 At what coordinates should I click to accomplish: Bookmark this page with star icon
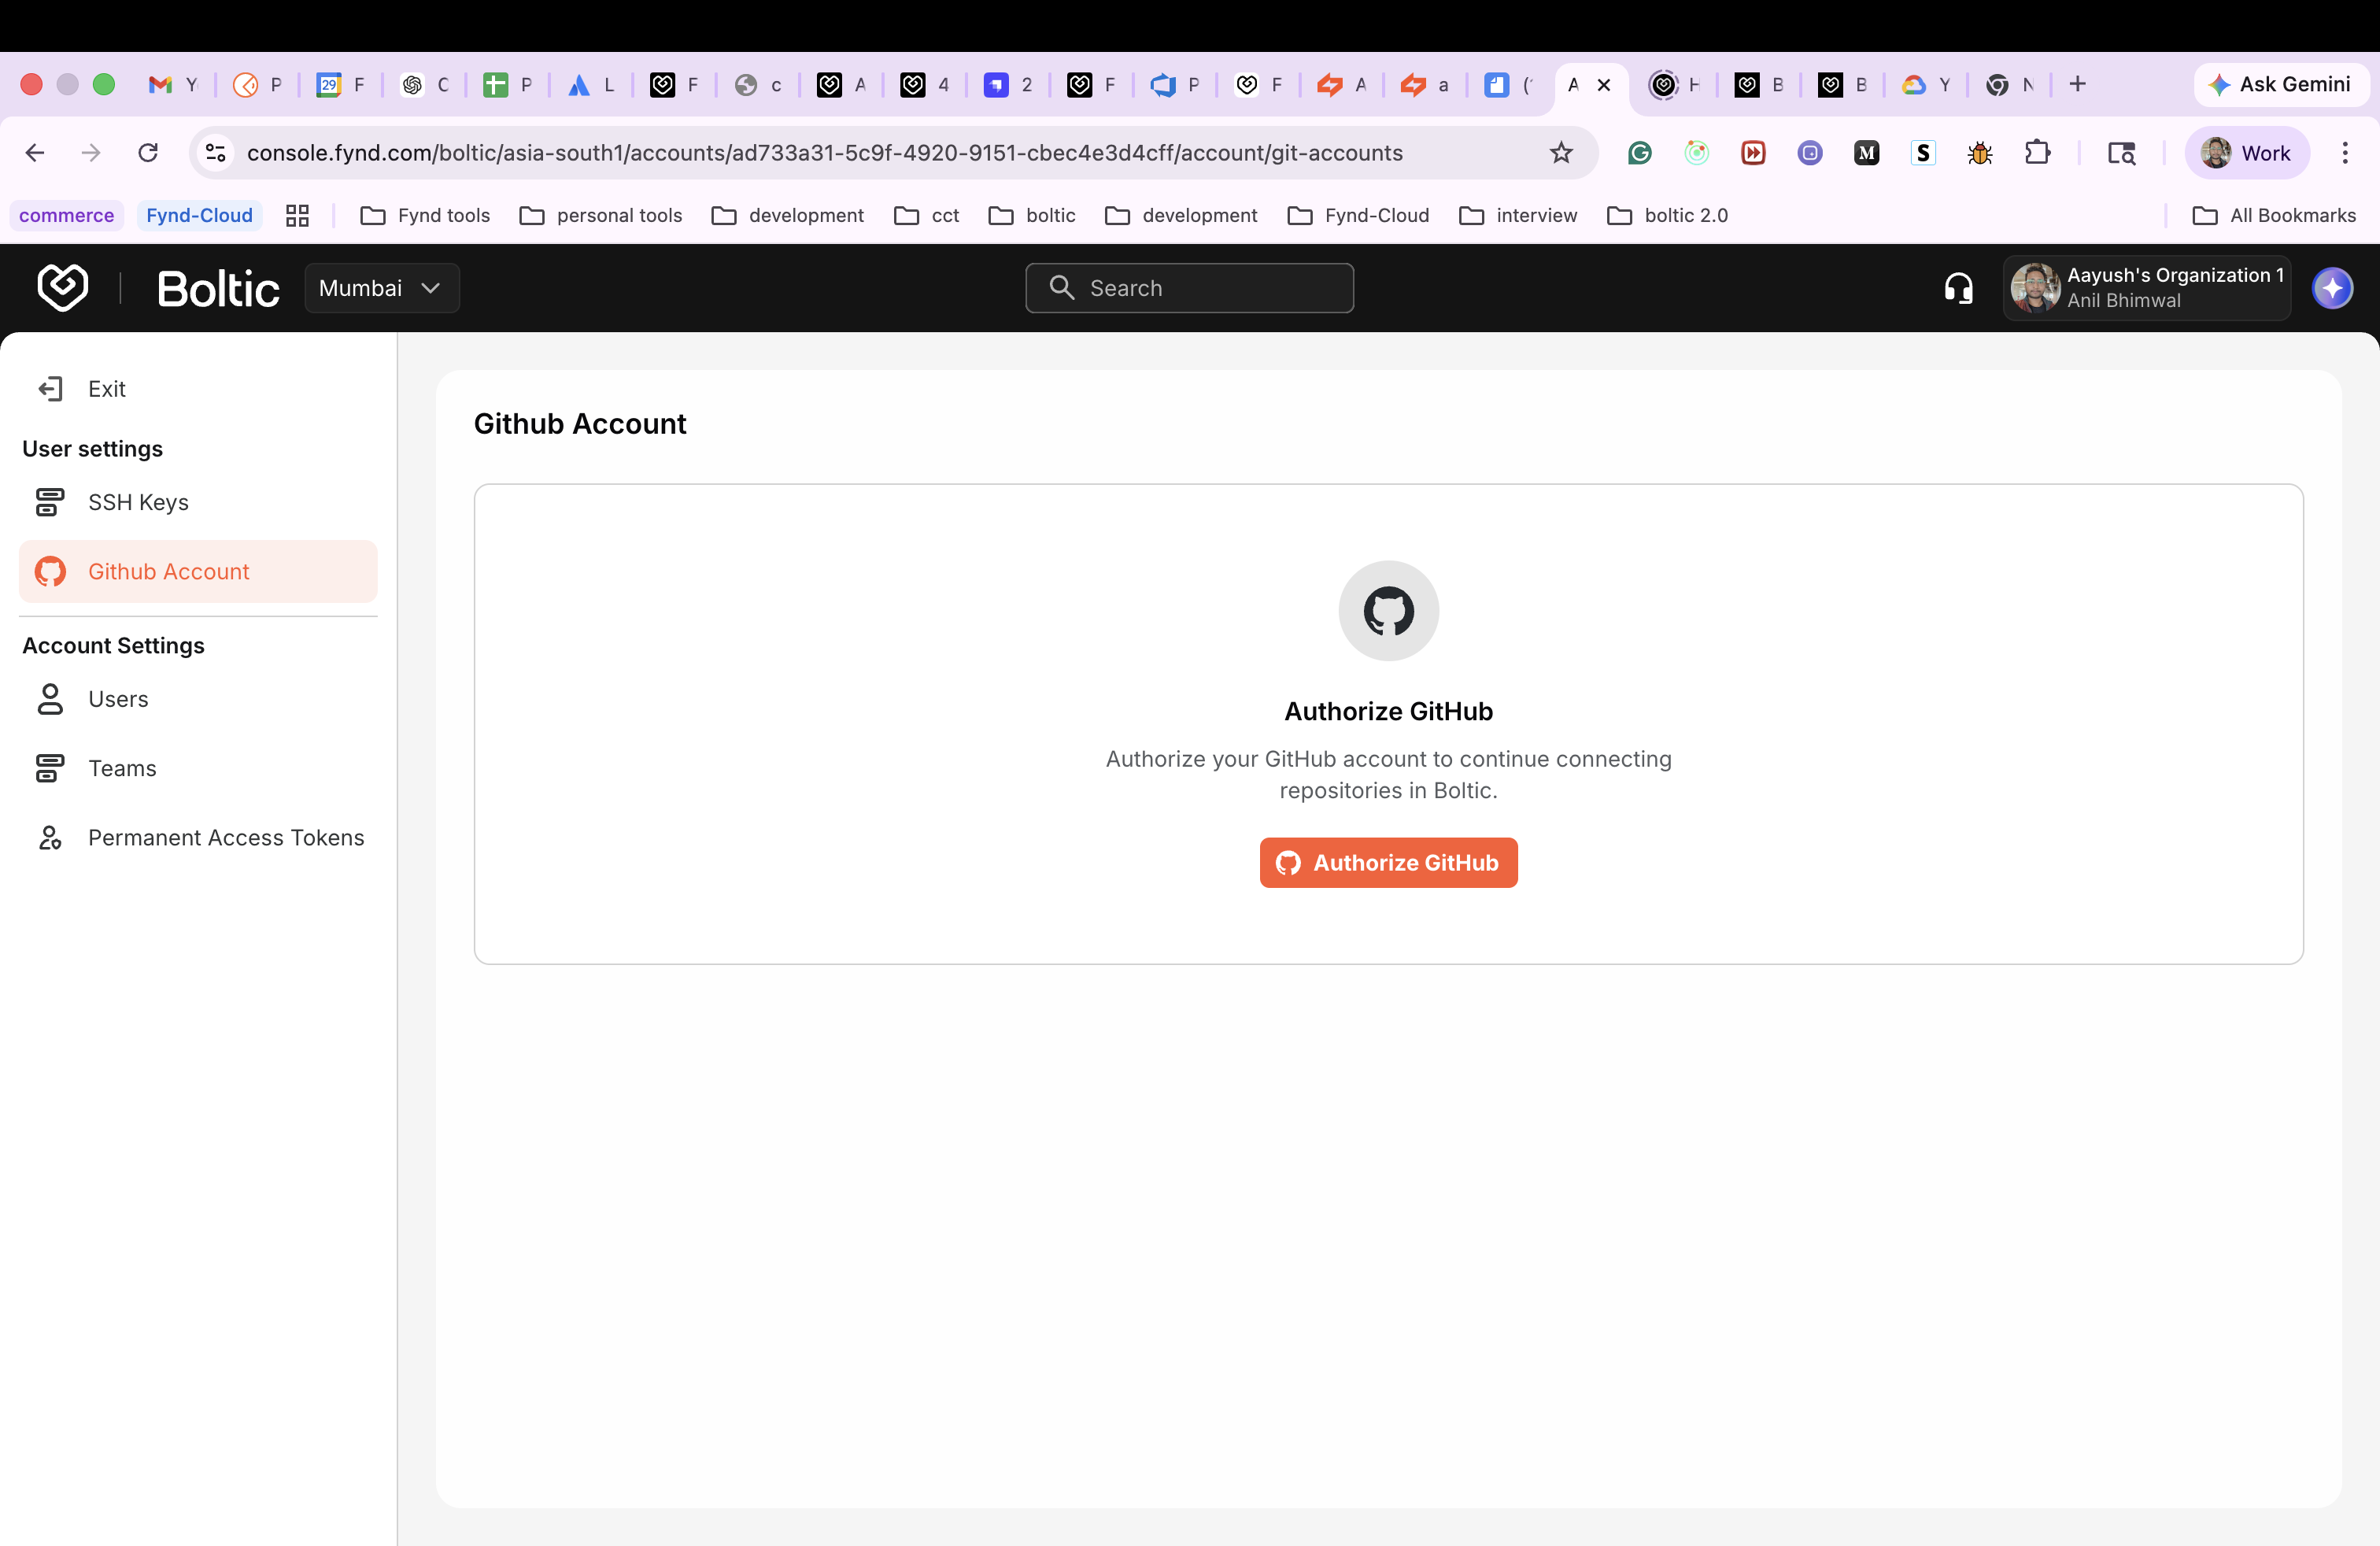(1560, 152)
